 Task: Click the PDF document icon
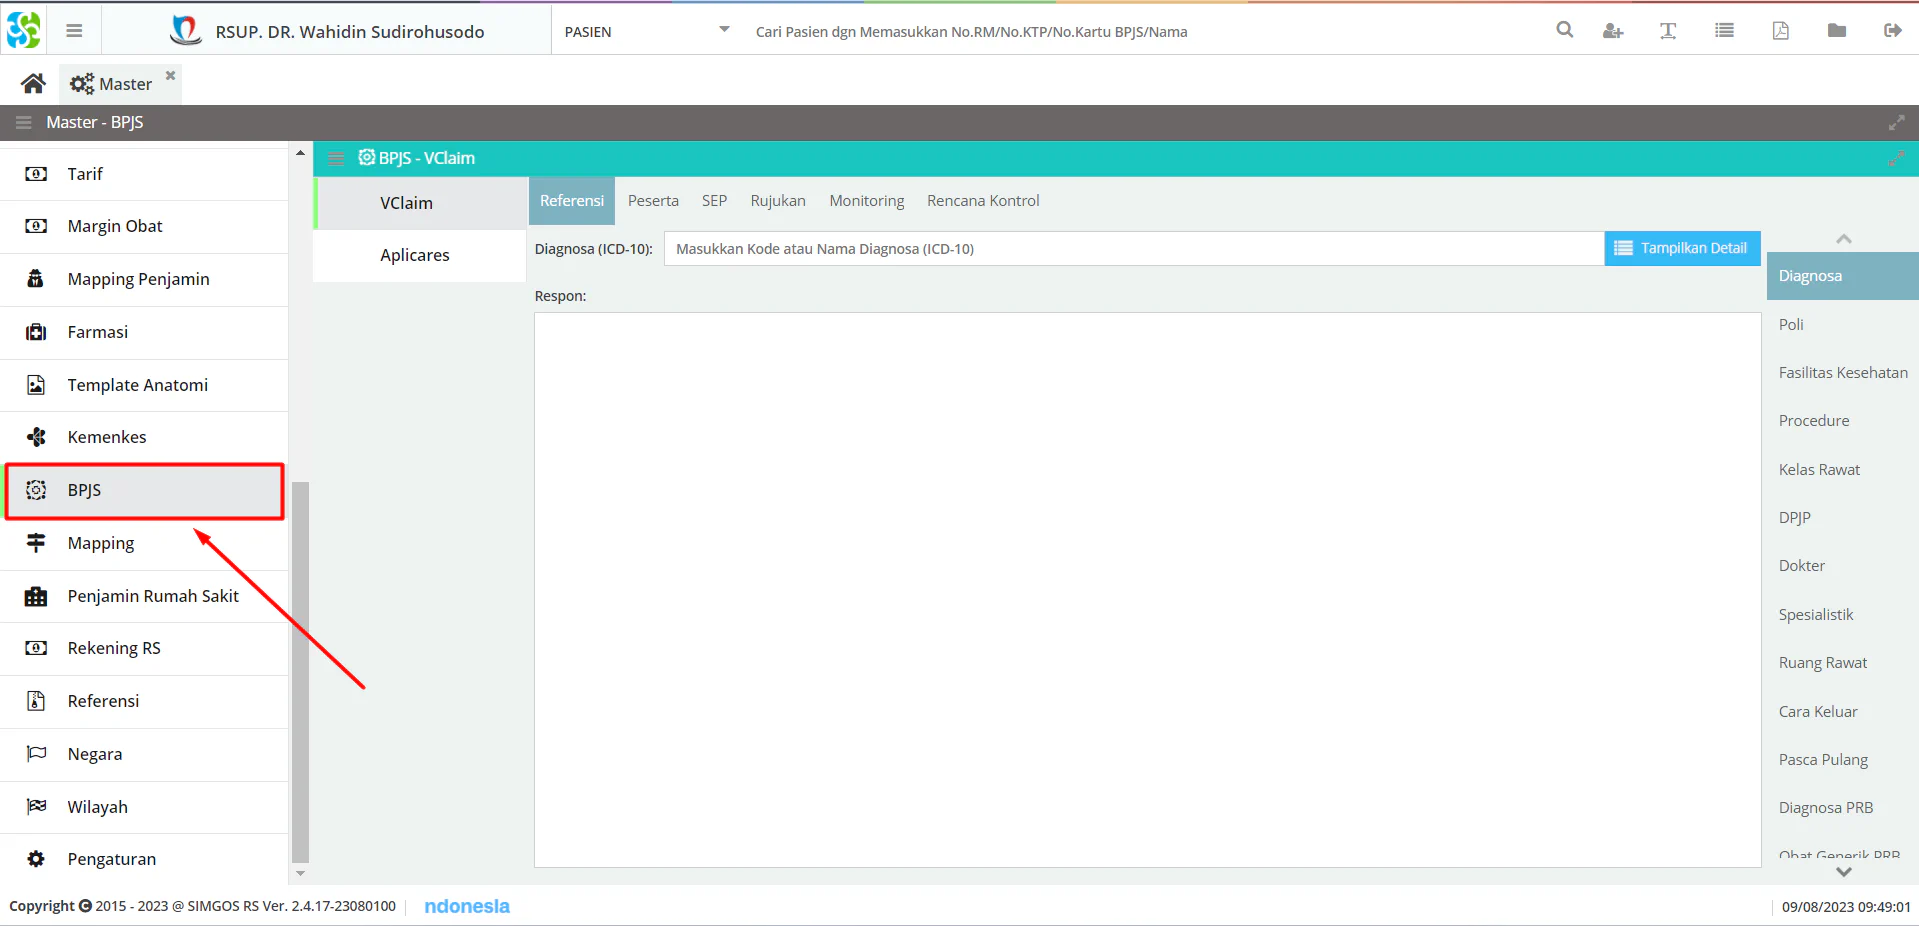1781,31
